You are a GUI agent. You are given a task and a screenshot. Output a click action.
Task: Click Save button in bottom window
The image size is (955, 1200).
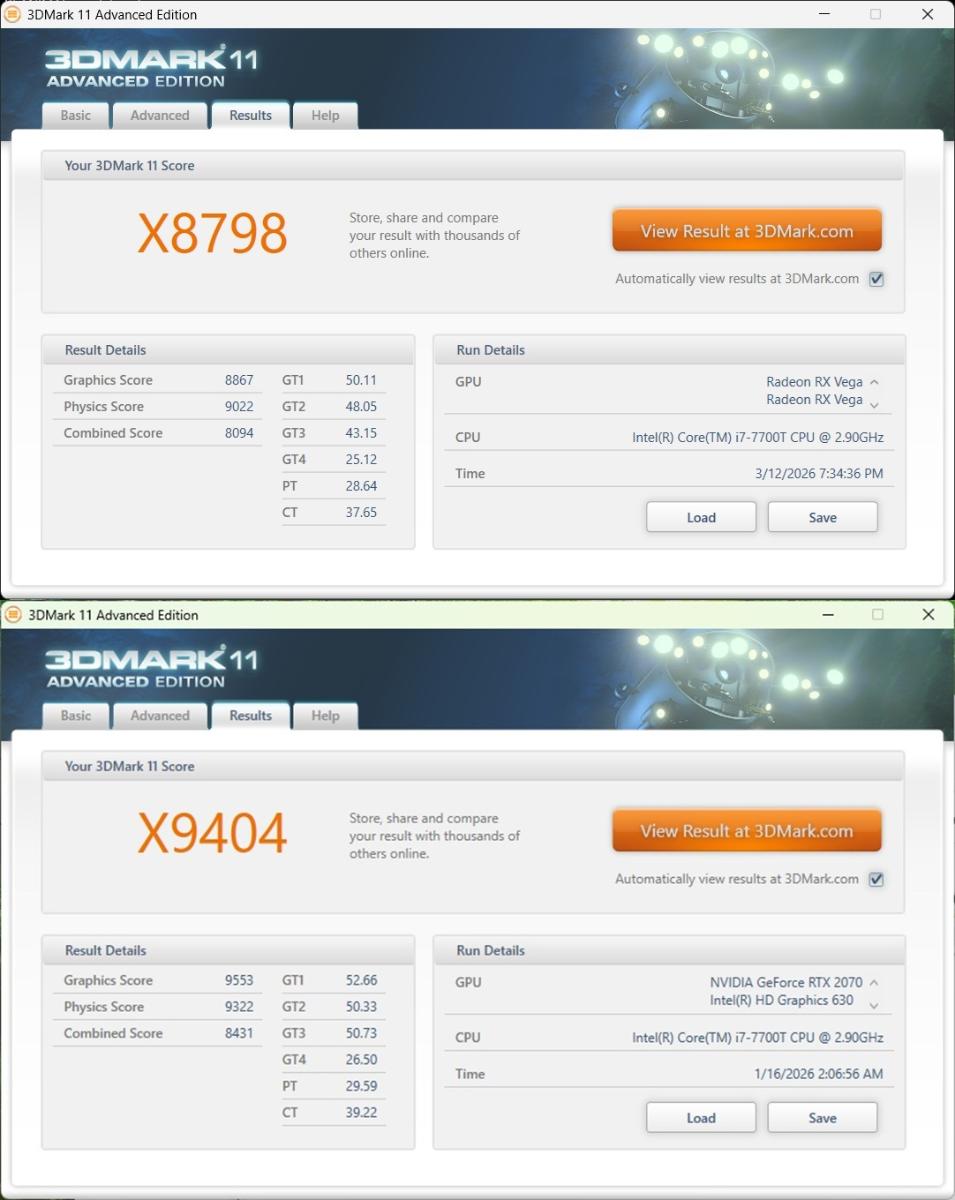pos(823,1117)
